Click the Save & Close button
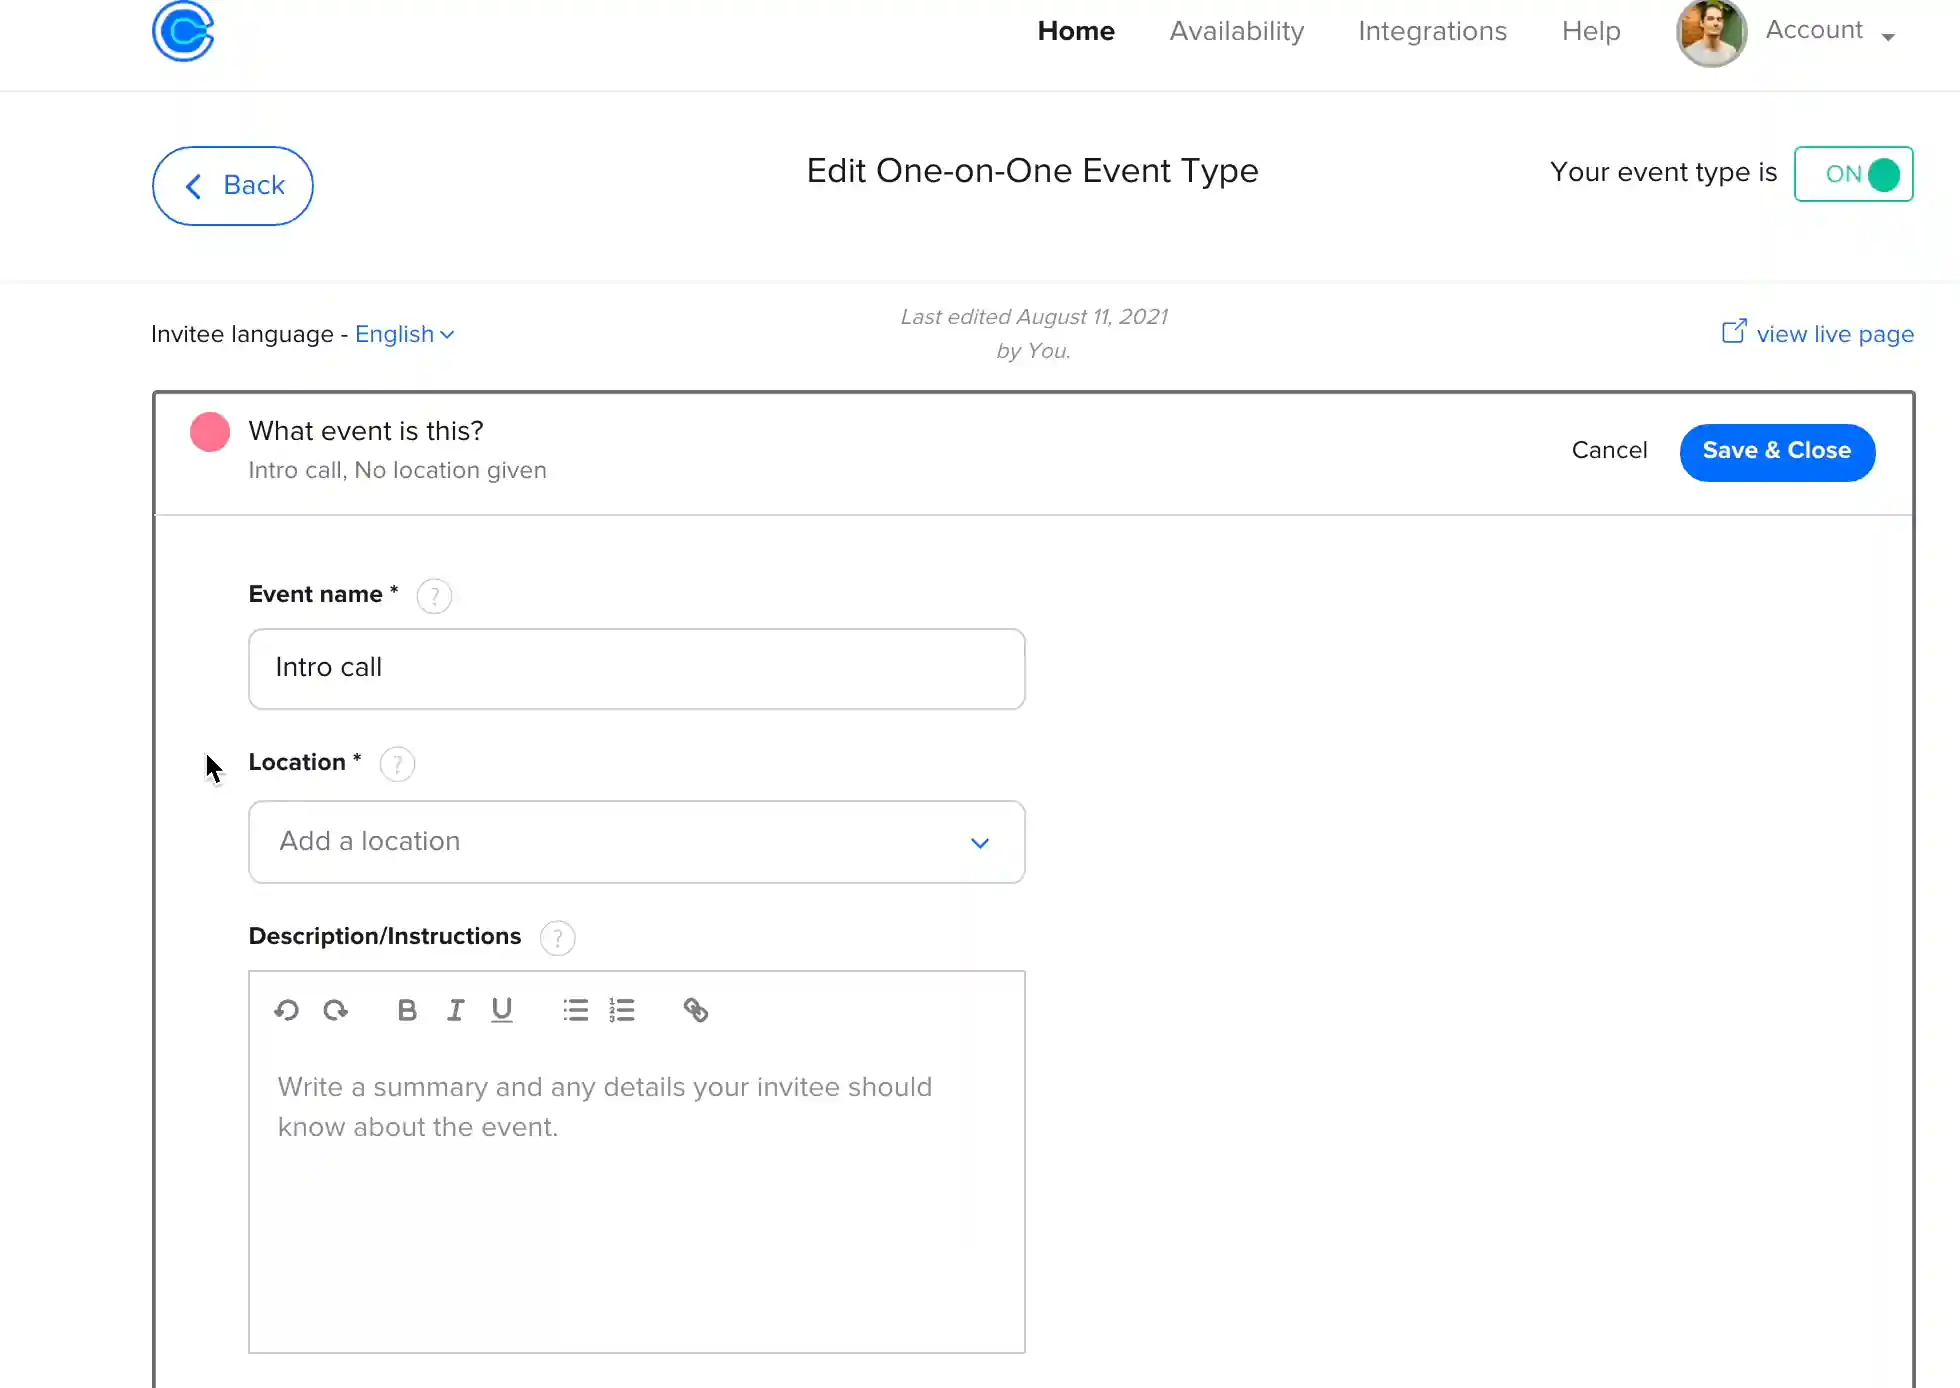 (1777, 451)
